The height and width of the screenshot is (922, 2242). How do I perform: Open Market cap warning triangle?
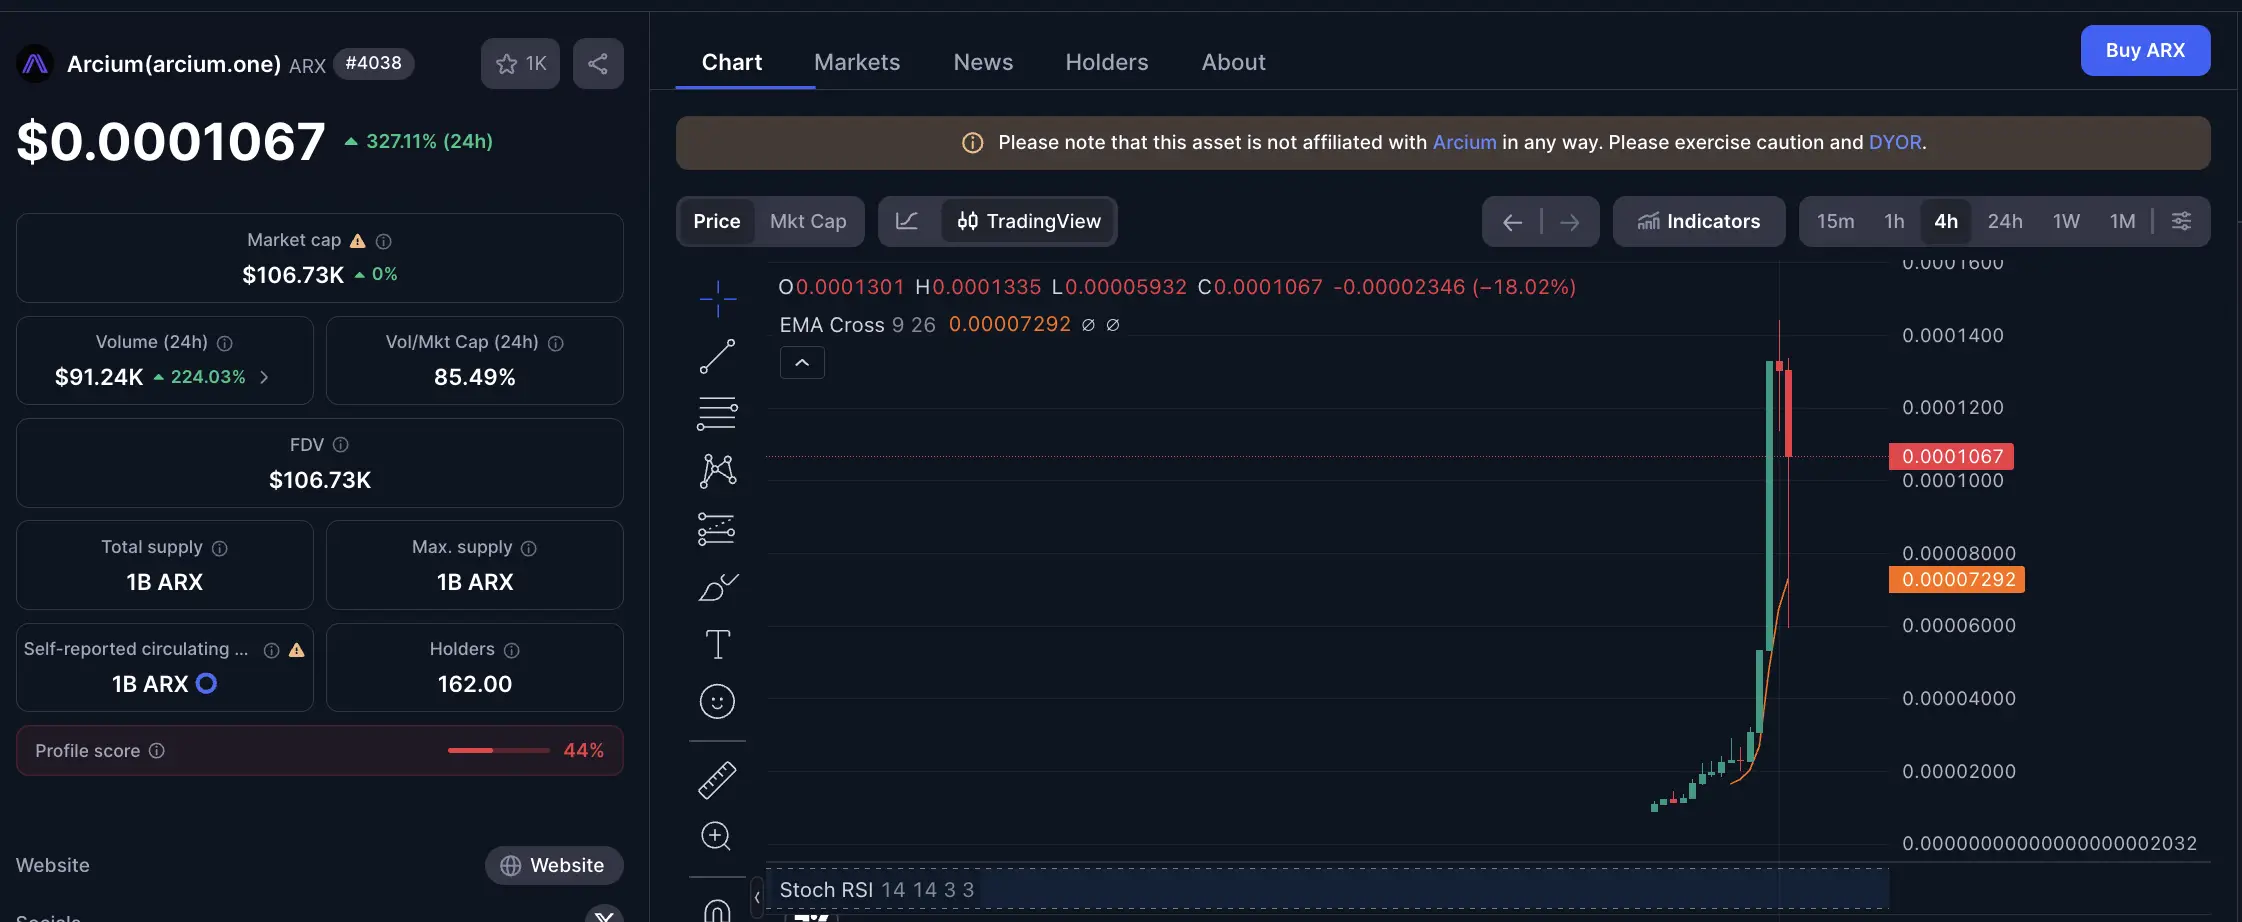(357, 241)
